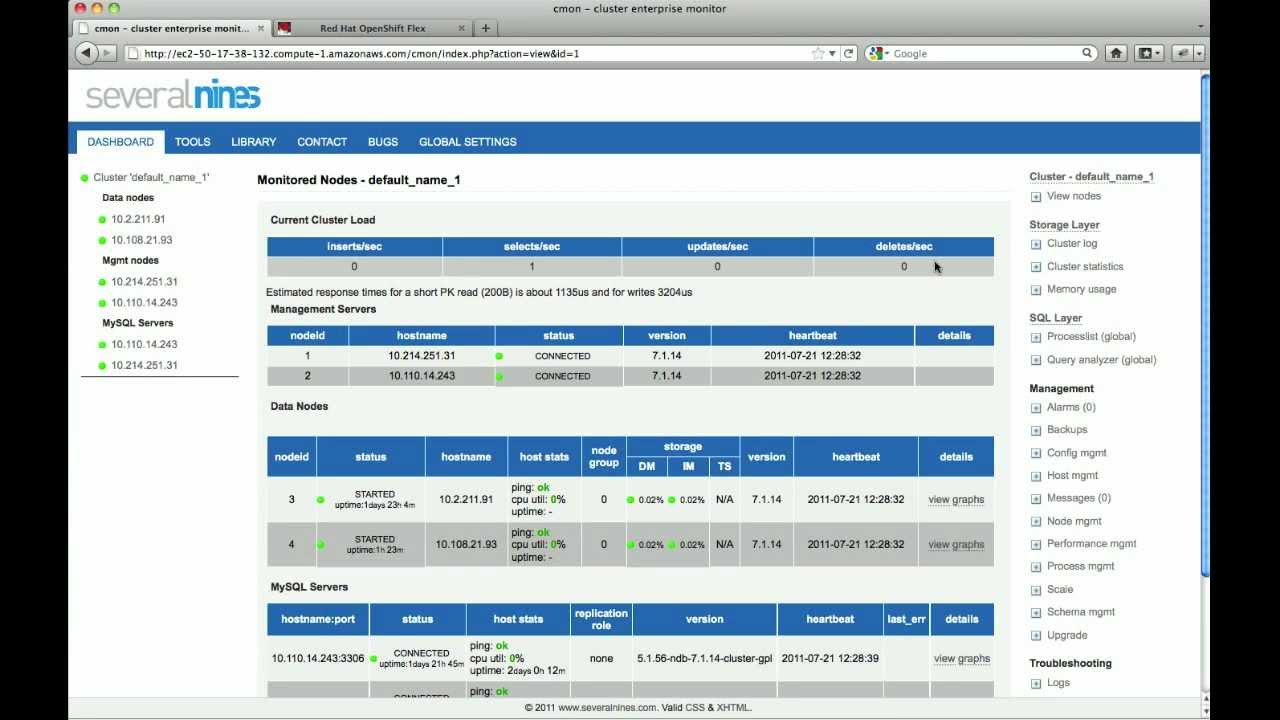
Task: Click the plus icon beside Cluster statistics
Action: point(1036,267)
